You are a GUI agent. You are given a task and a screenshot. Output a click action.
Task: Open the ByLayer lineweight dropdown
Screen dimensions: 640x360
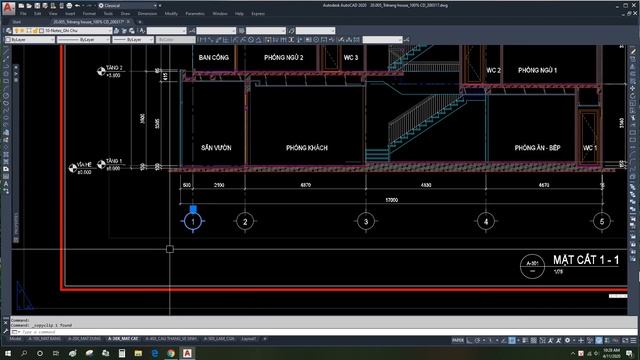133,40
